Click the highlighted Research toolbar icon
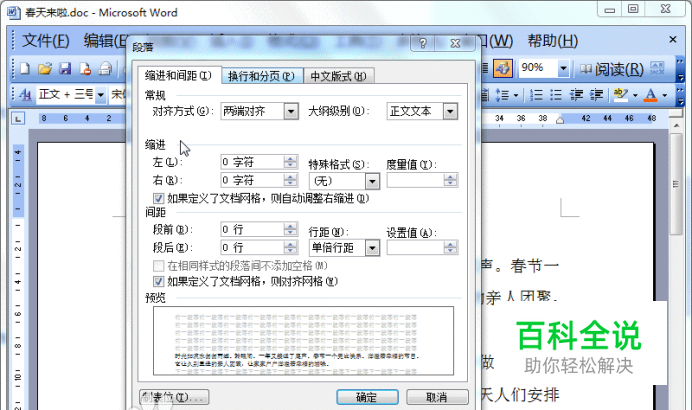 [x=503, y=68]
